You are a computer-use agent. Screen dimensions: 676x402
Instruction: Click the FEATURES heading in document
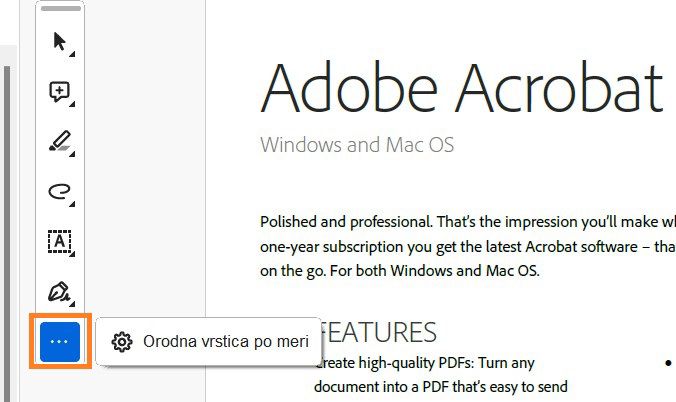point(378,332)
